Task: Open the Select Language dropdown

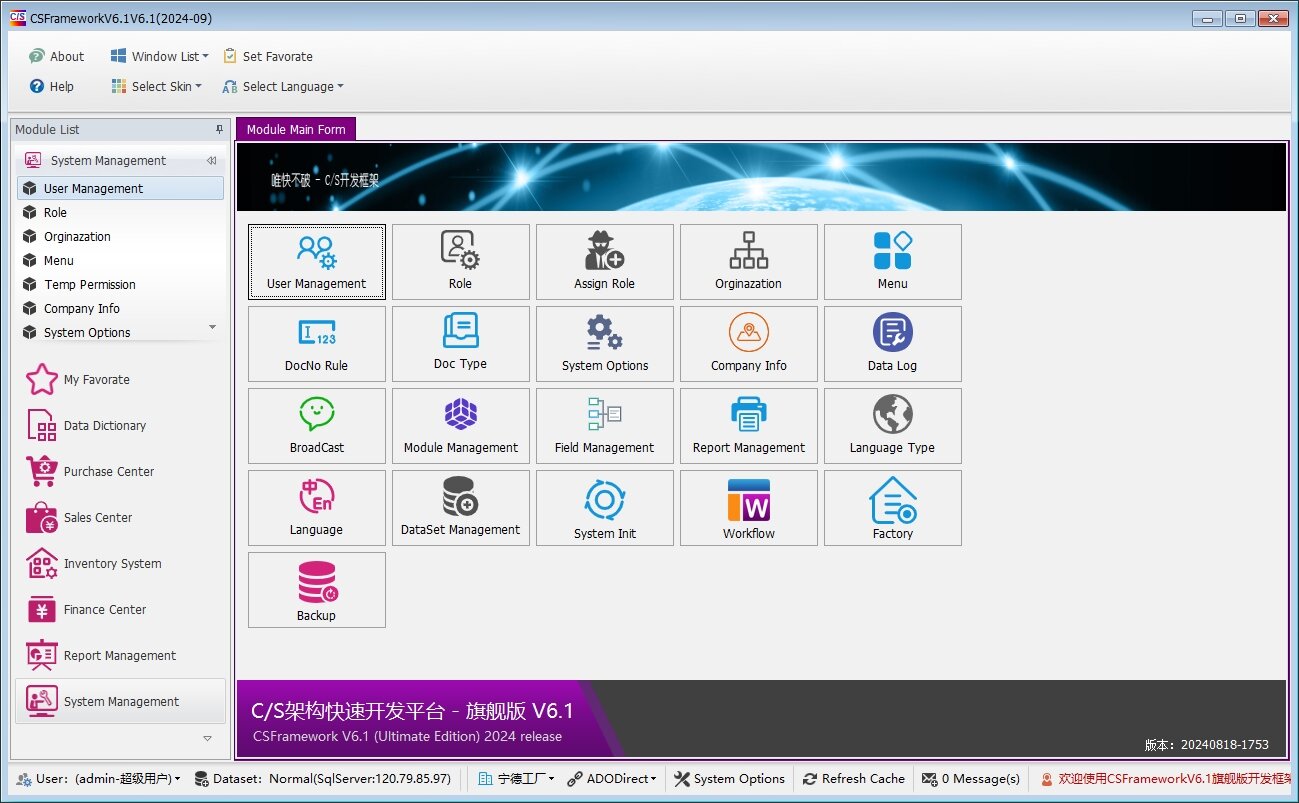Action: (x=283, y=87)
